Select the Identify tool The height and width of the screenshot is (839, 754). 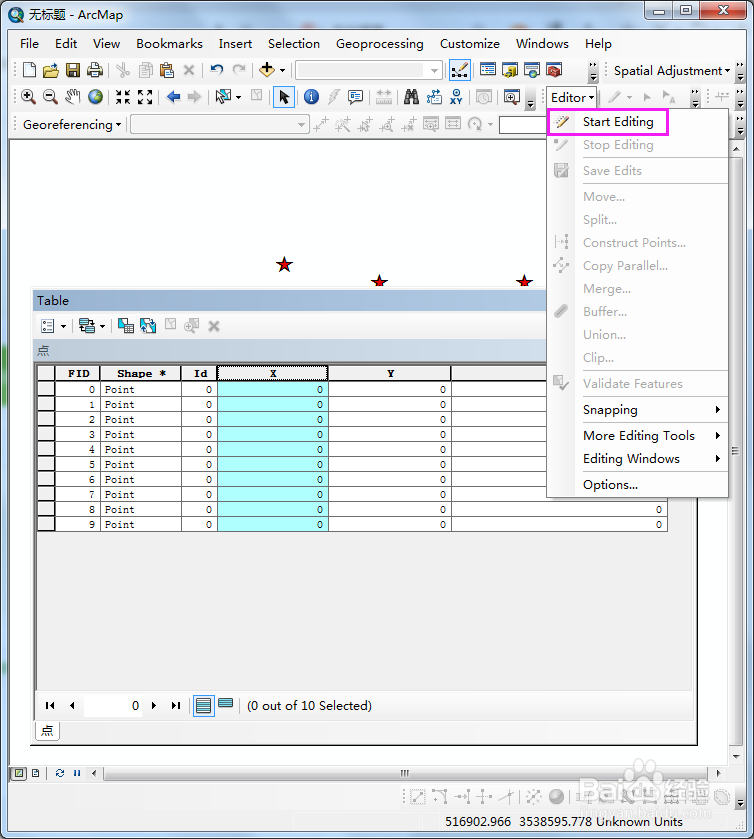pos(311,97)
